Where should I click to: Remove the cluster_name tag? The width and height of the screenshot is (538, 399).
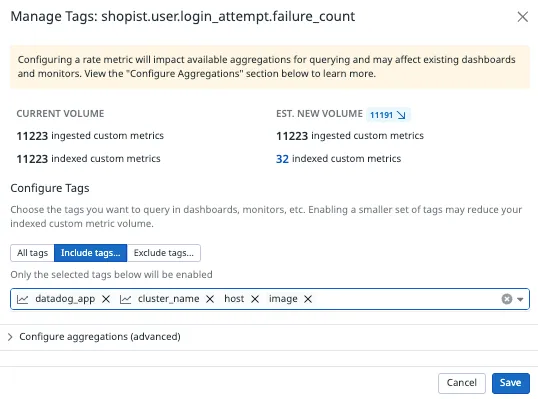point(210,299)
